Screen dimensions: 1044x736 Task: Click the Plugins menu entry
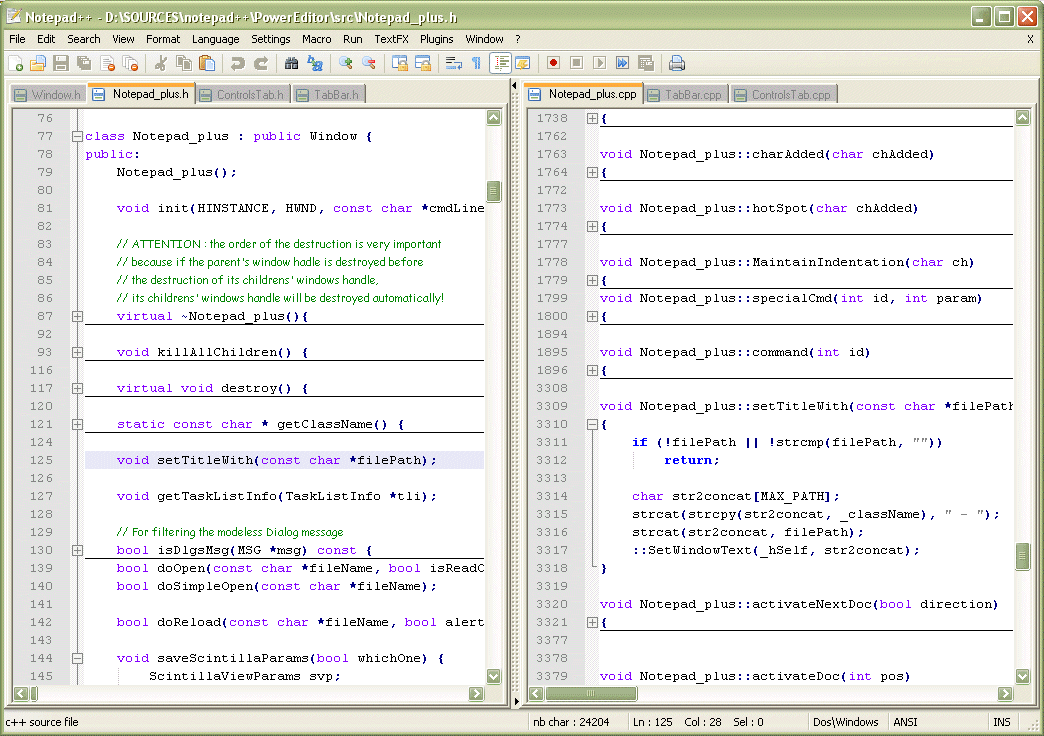point(437,39)
